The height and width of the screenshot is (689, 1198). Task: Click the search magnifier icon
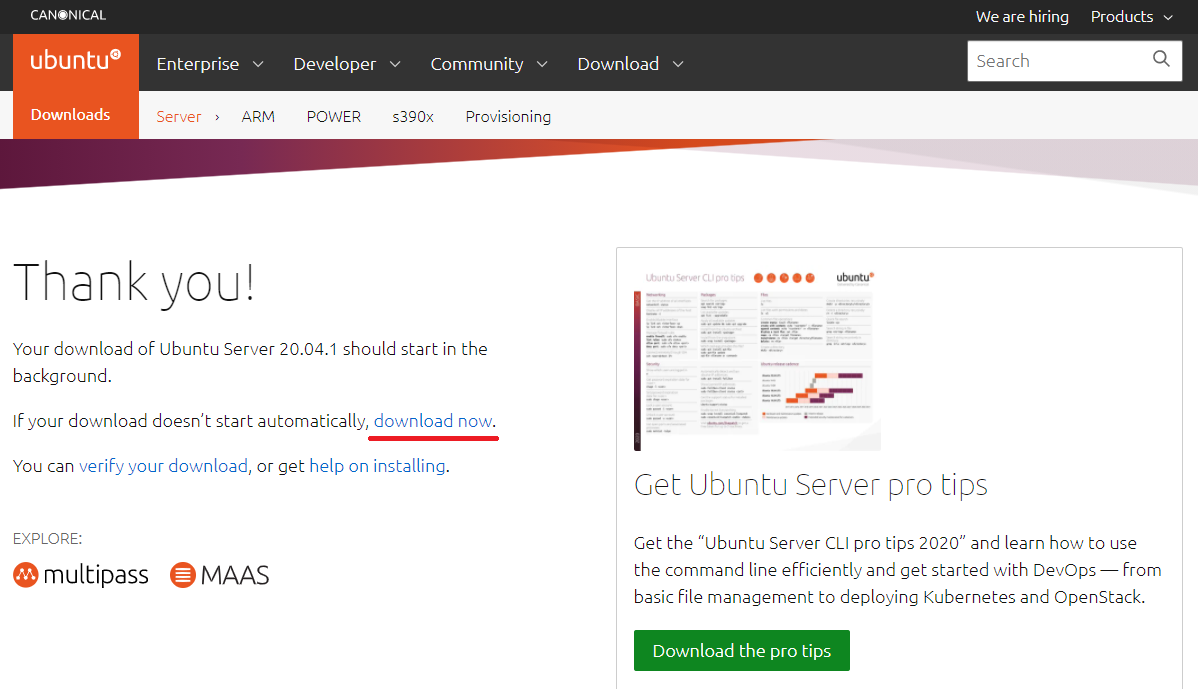click(x=1161, y=59)
